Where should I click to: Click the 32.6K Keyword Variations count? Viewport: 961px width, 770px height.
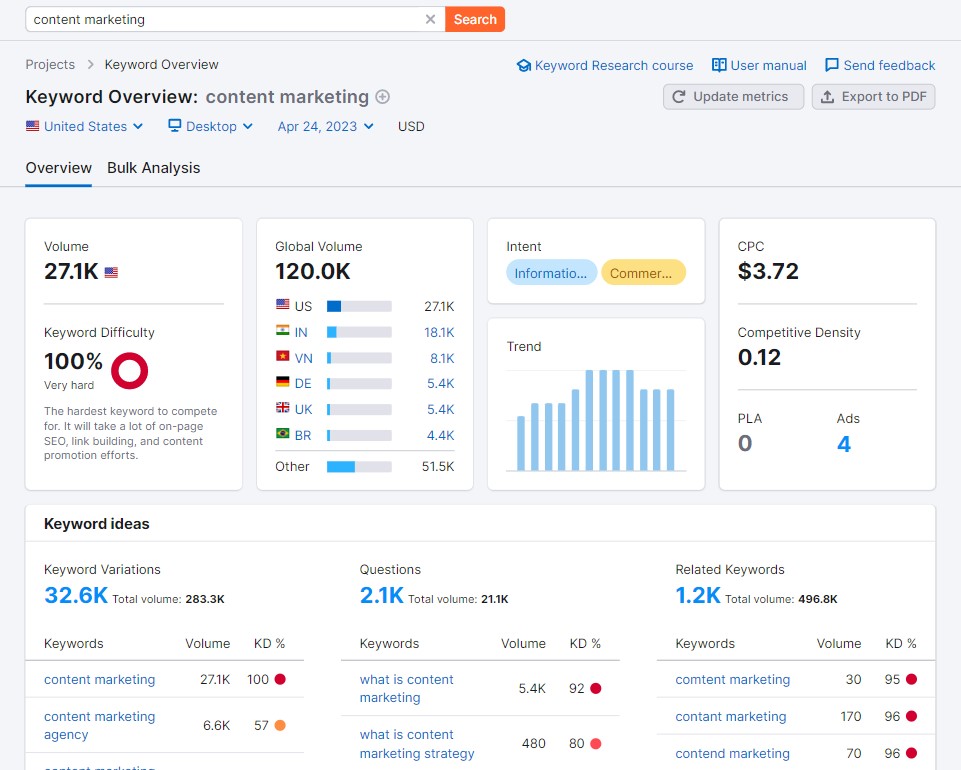(76, 595)
